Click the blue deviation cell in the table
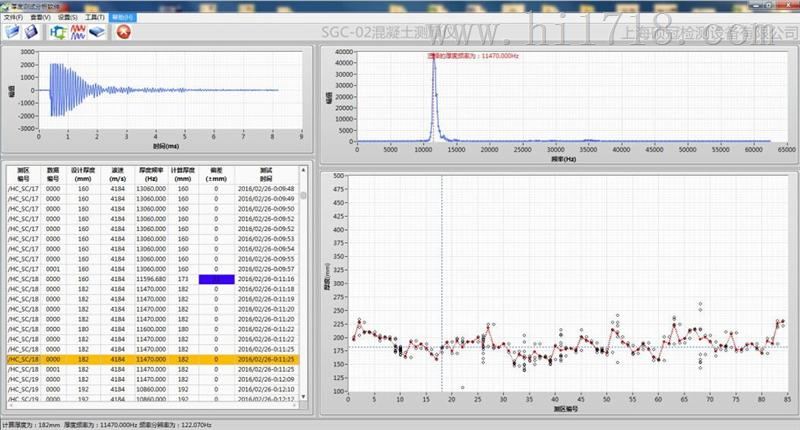Screen dimensions: 800x430 (216, 280)
